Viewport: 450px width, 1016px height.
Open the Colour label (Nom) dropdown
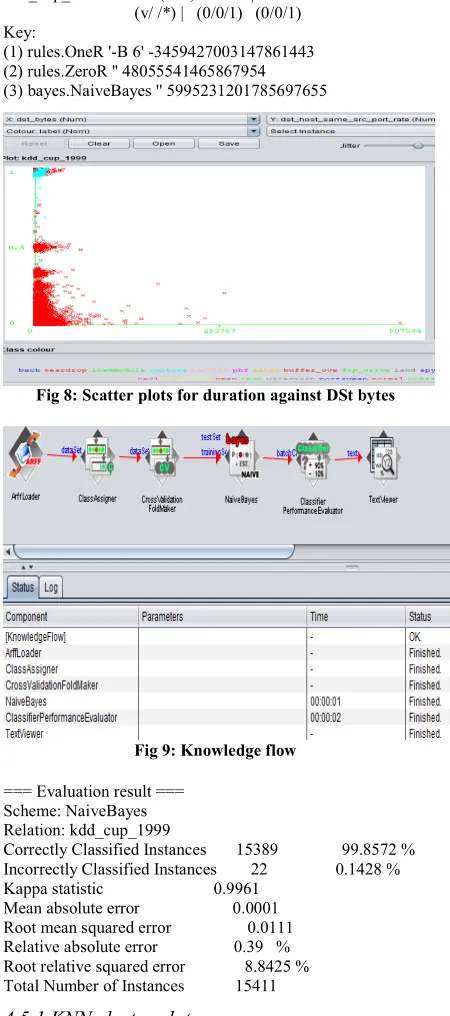tap(132, 131)
